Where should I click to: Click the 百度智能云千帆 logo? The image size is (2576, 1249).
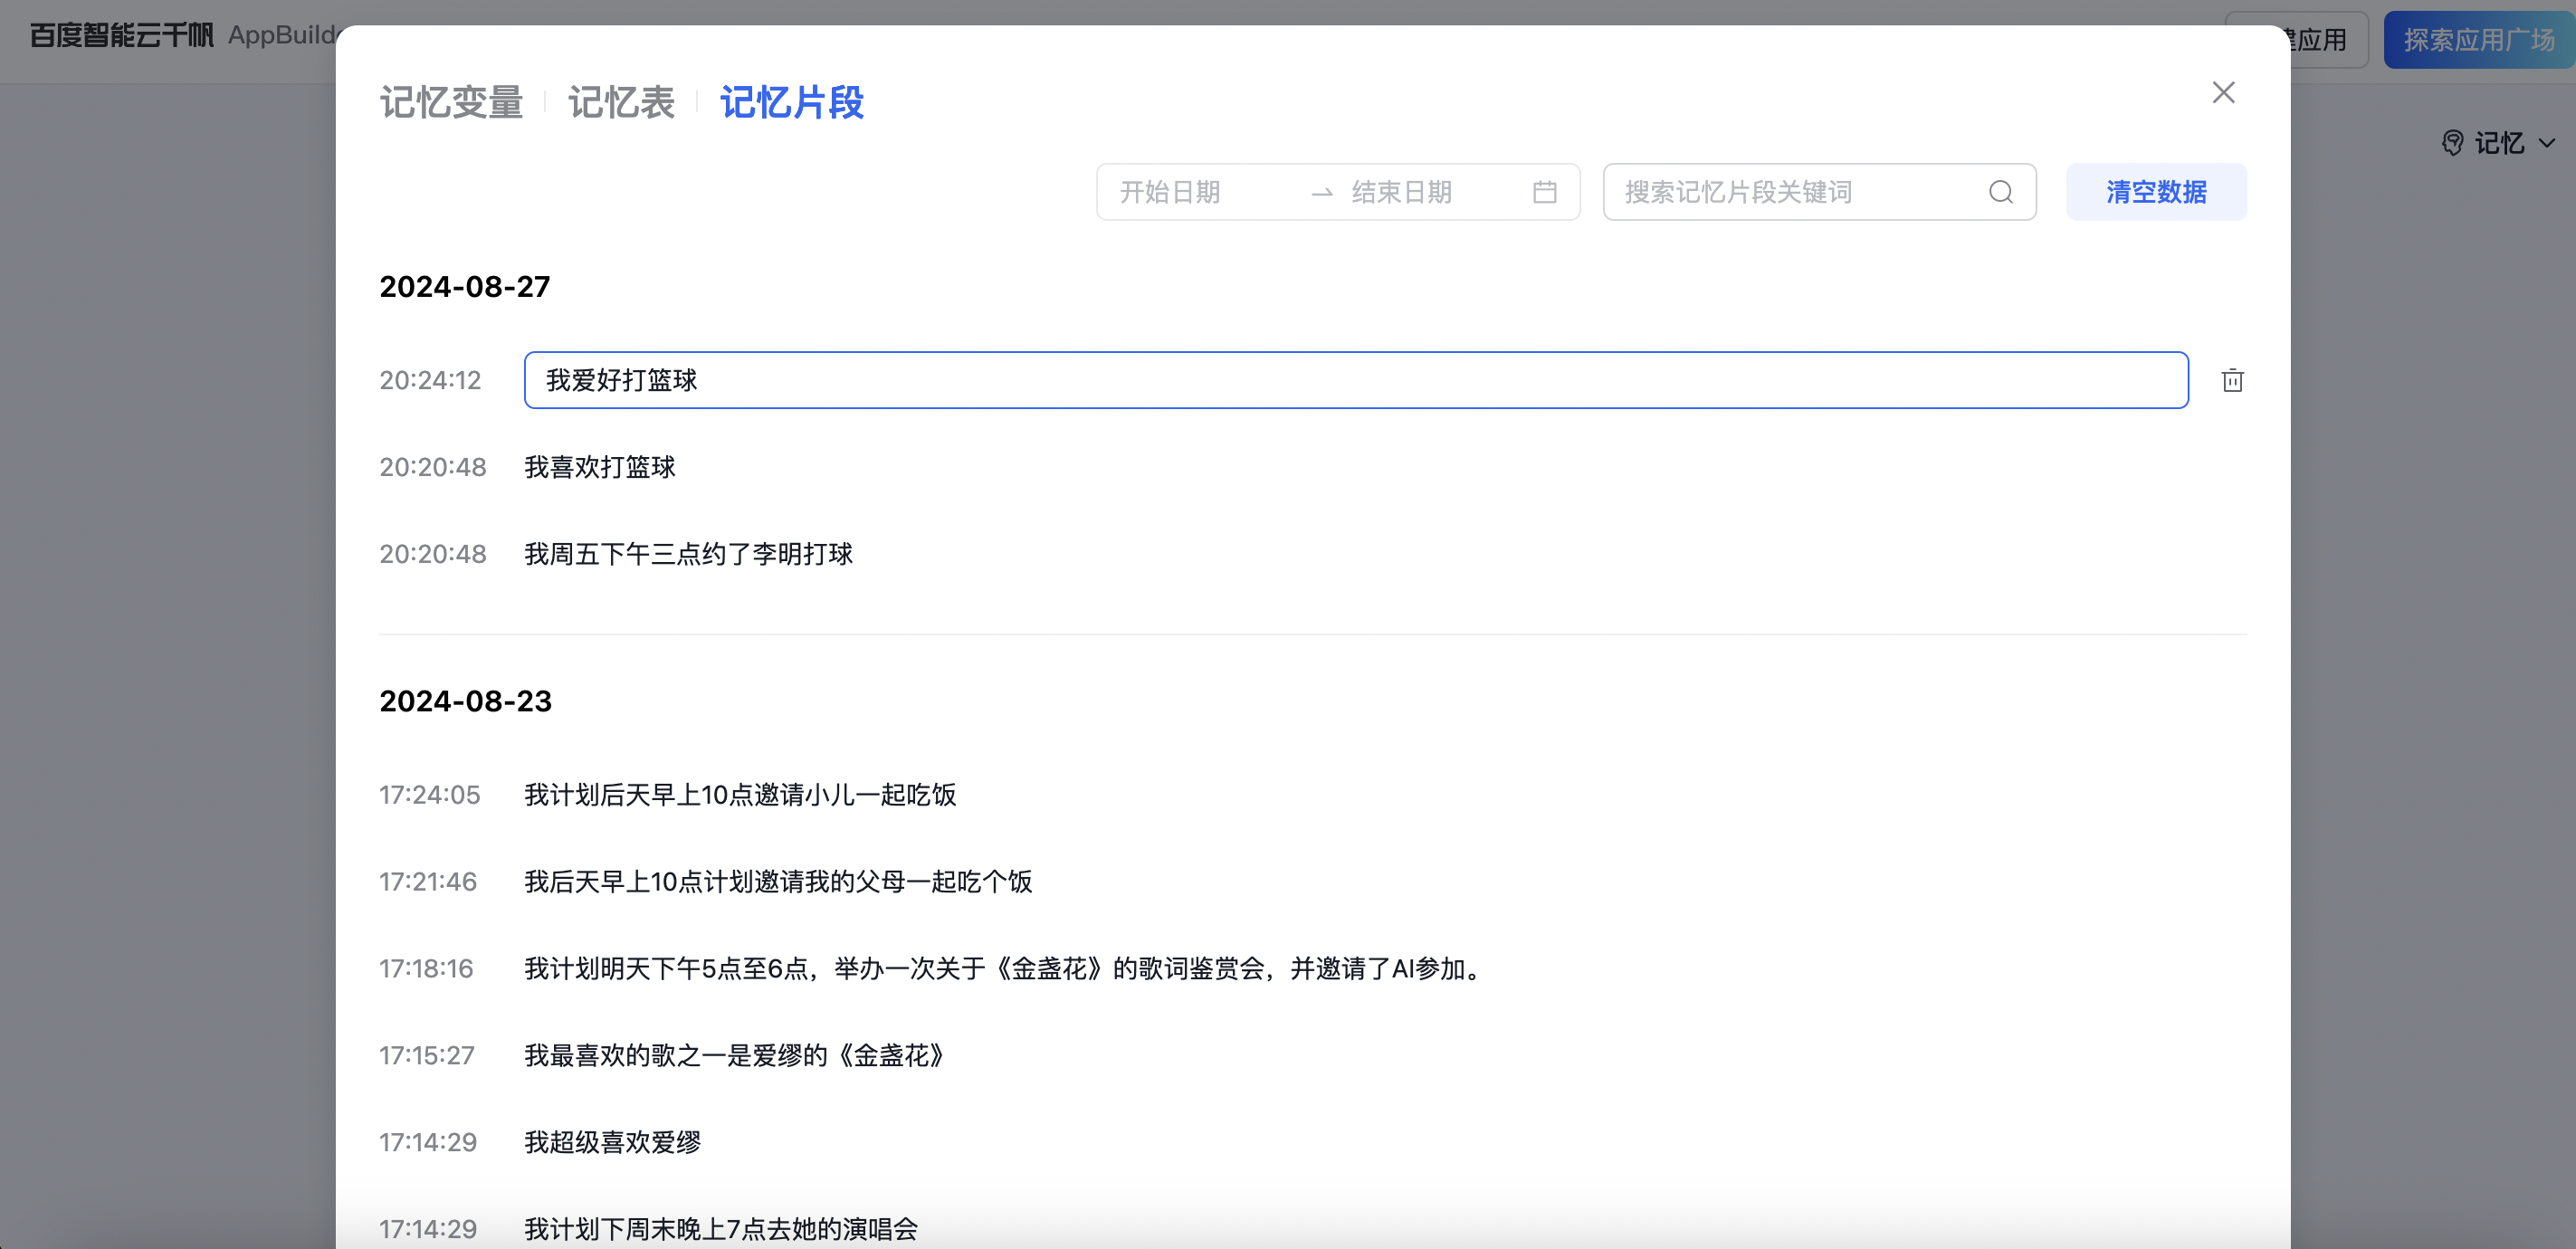[121, 36]
